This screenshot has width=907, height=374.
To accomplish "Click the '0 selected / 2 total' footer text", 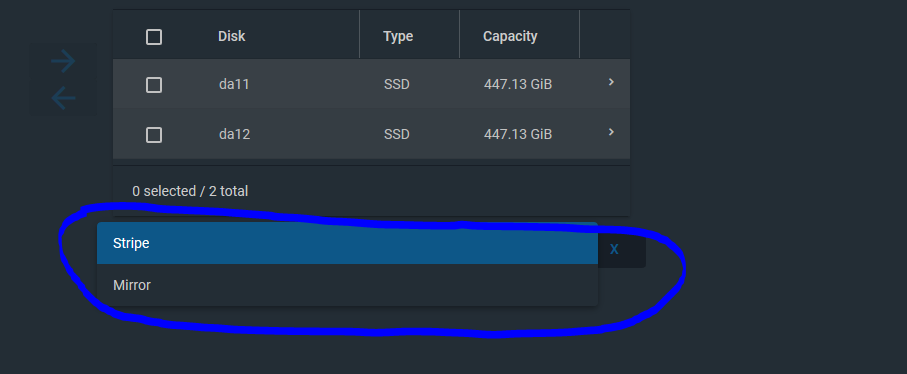I will pyautogui.click(x=190, y=191).
